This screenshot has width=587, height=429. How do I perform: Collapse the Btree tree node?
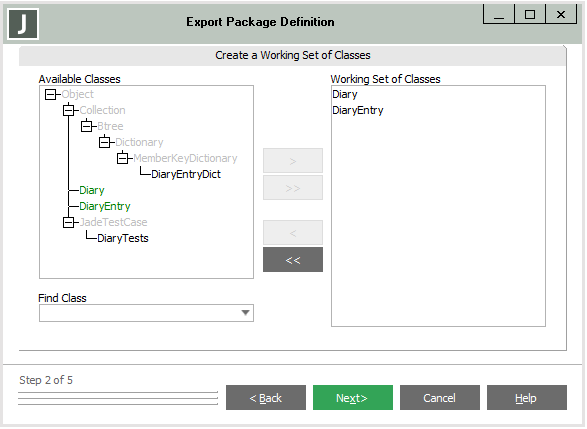tap(86, 126)
